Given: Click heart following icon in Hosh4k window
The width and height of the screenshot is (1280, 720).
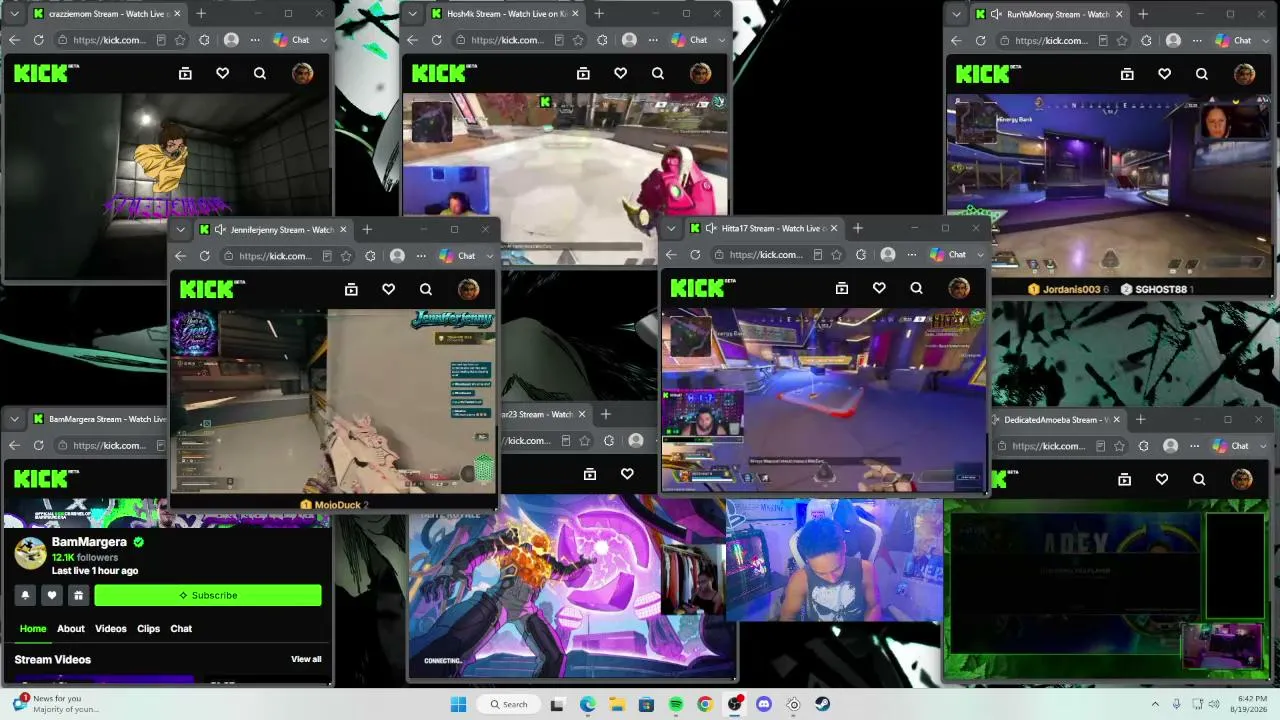Looking at the screenshot, I should [621, 73].
